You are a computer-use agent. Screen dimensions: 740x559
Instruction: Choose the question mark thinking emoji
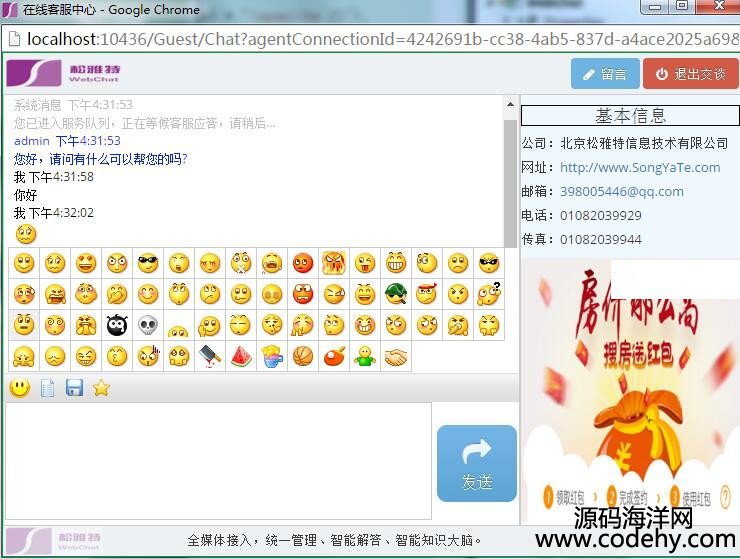coord(488,294)
